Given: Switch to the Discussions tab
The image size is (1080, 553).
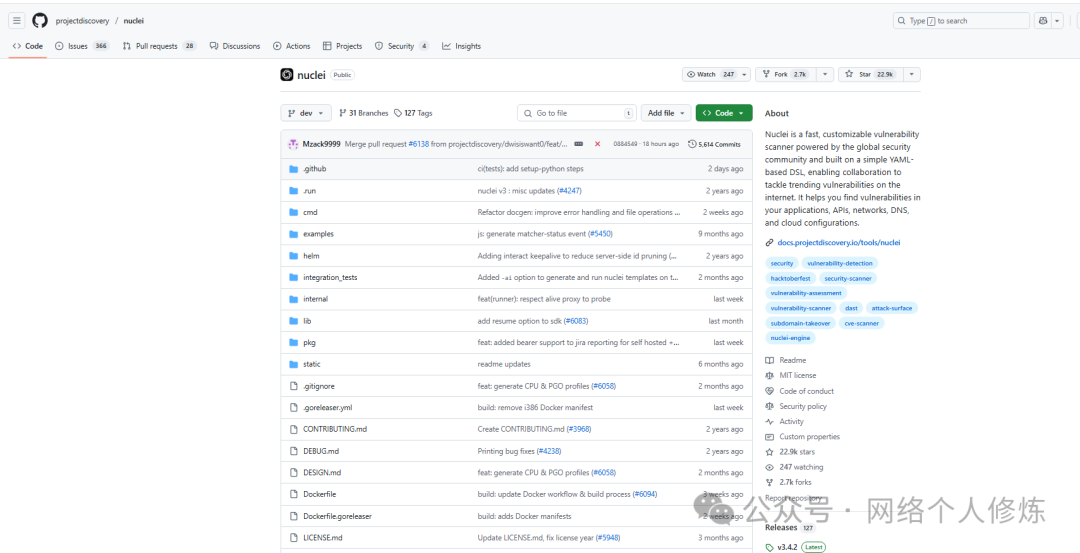Looking at the screenshot, I should pyautogui.click(x=235, y=46).
